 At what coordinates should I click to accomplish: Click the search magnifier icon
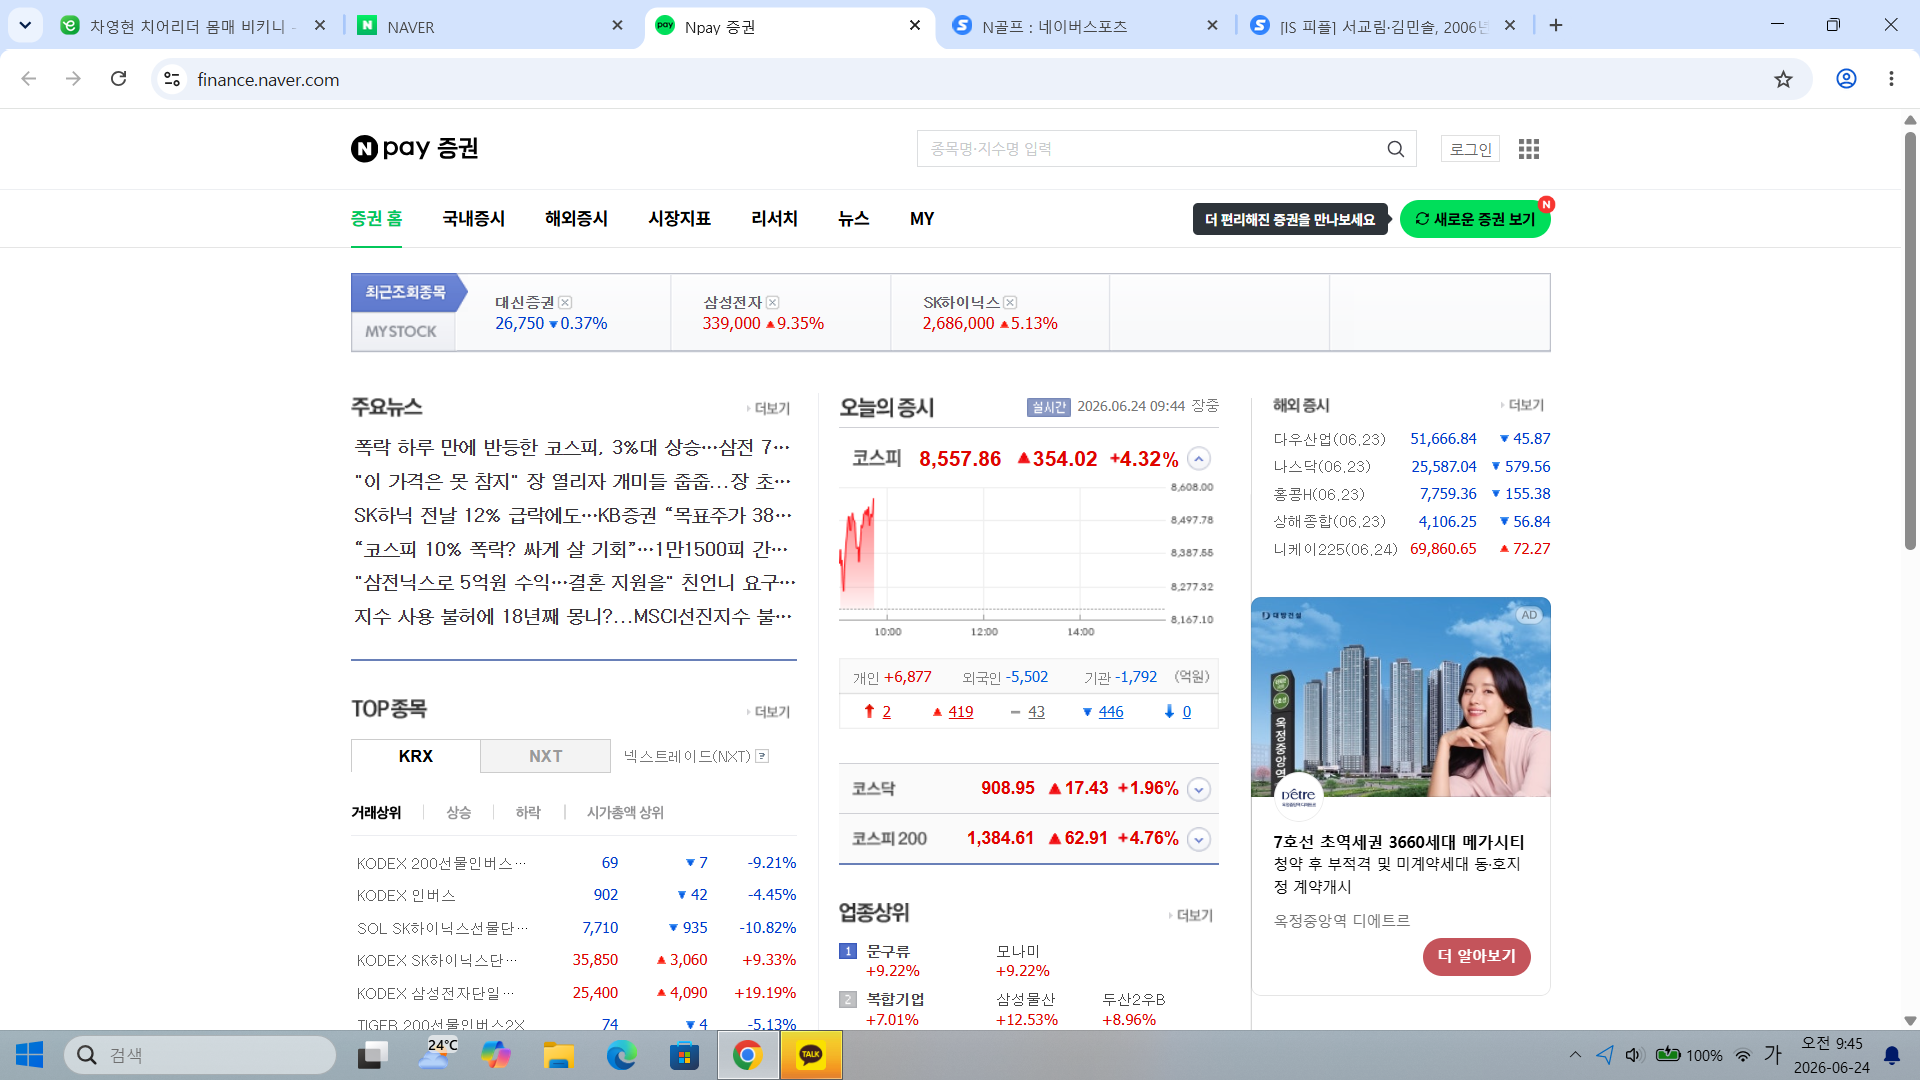click(x=1395, y=149)
